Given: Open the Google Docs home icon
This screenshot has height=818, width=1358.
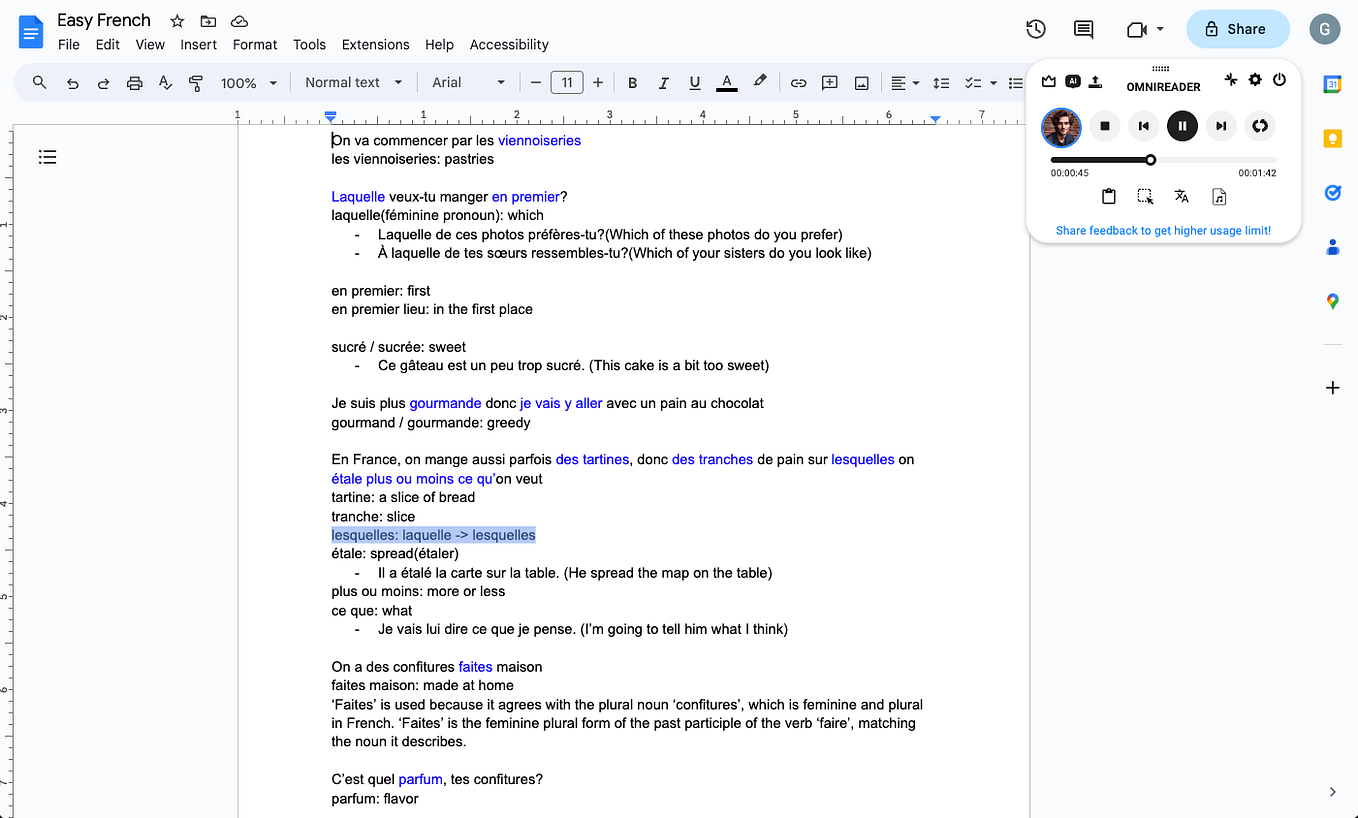Looking at the screenshot, I should [x=31, y=32].
